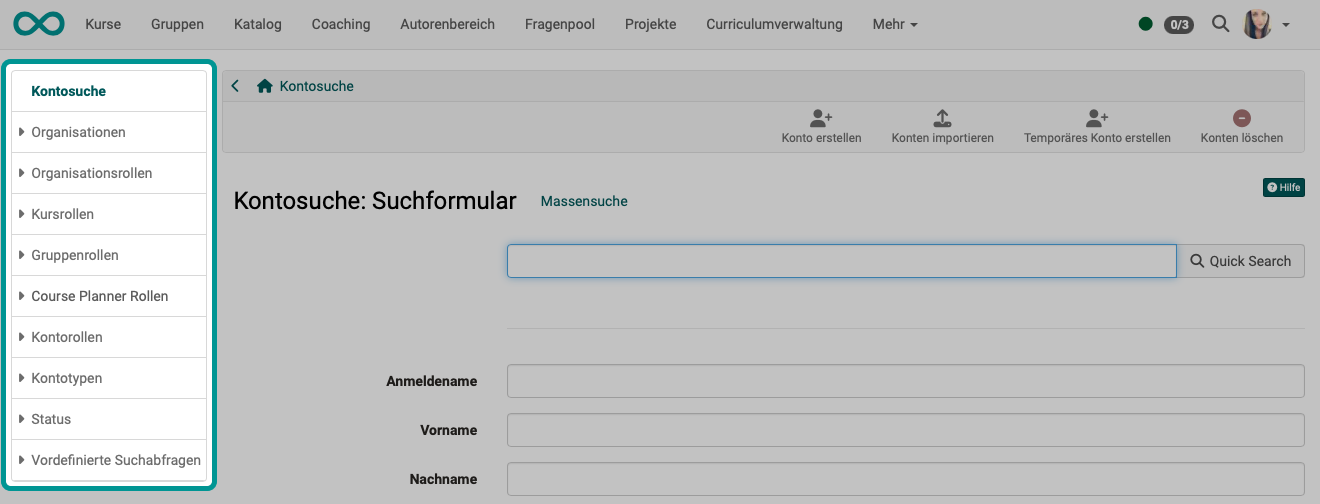Select Kontosuche in the sidebar
Image resolution: width=1320 pixels, height=504 pixels.
(x=69, y=91)
